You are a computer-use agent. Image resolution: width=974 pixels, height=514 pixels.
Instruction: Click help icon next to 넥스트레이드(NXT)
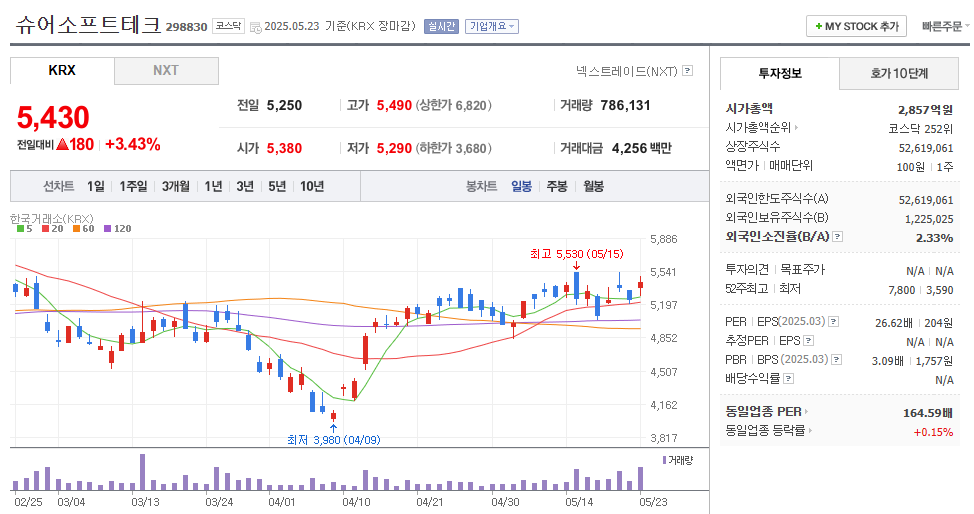coord(687,71)
